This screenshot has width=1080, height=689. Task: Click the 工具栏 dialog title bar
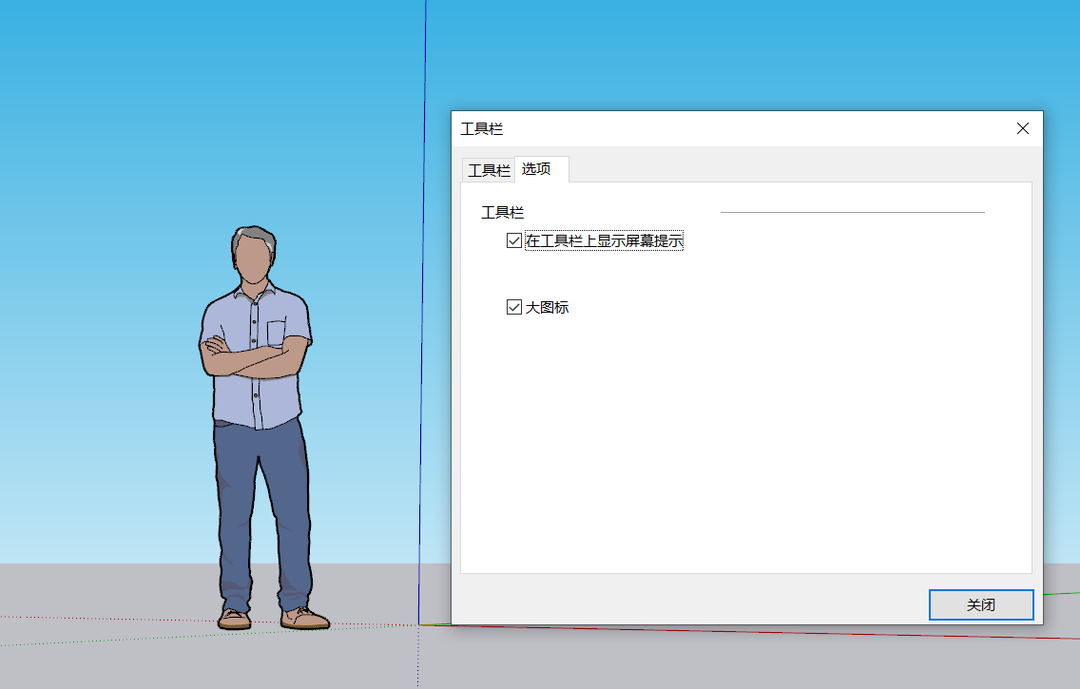click(700, 128)
